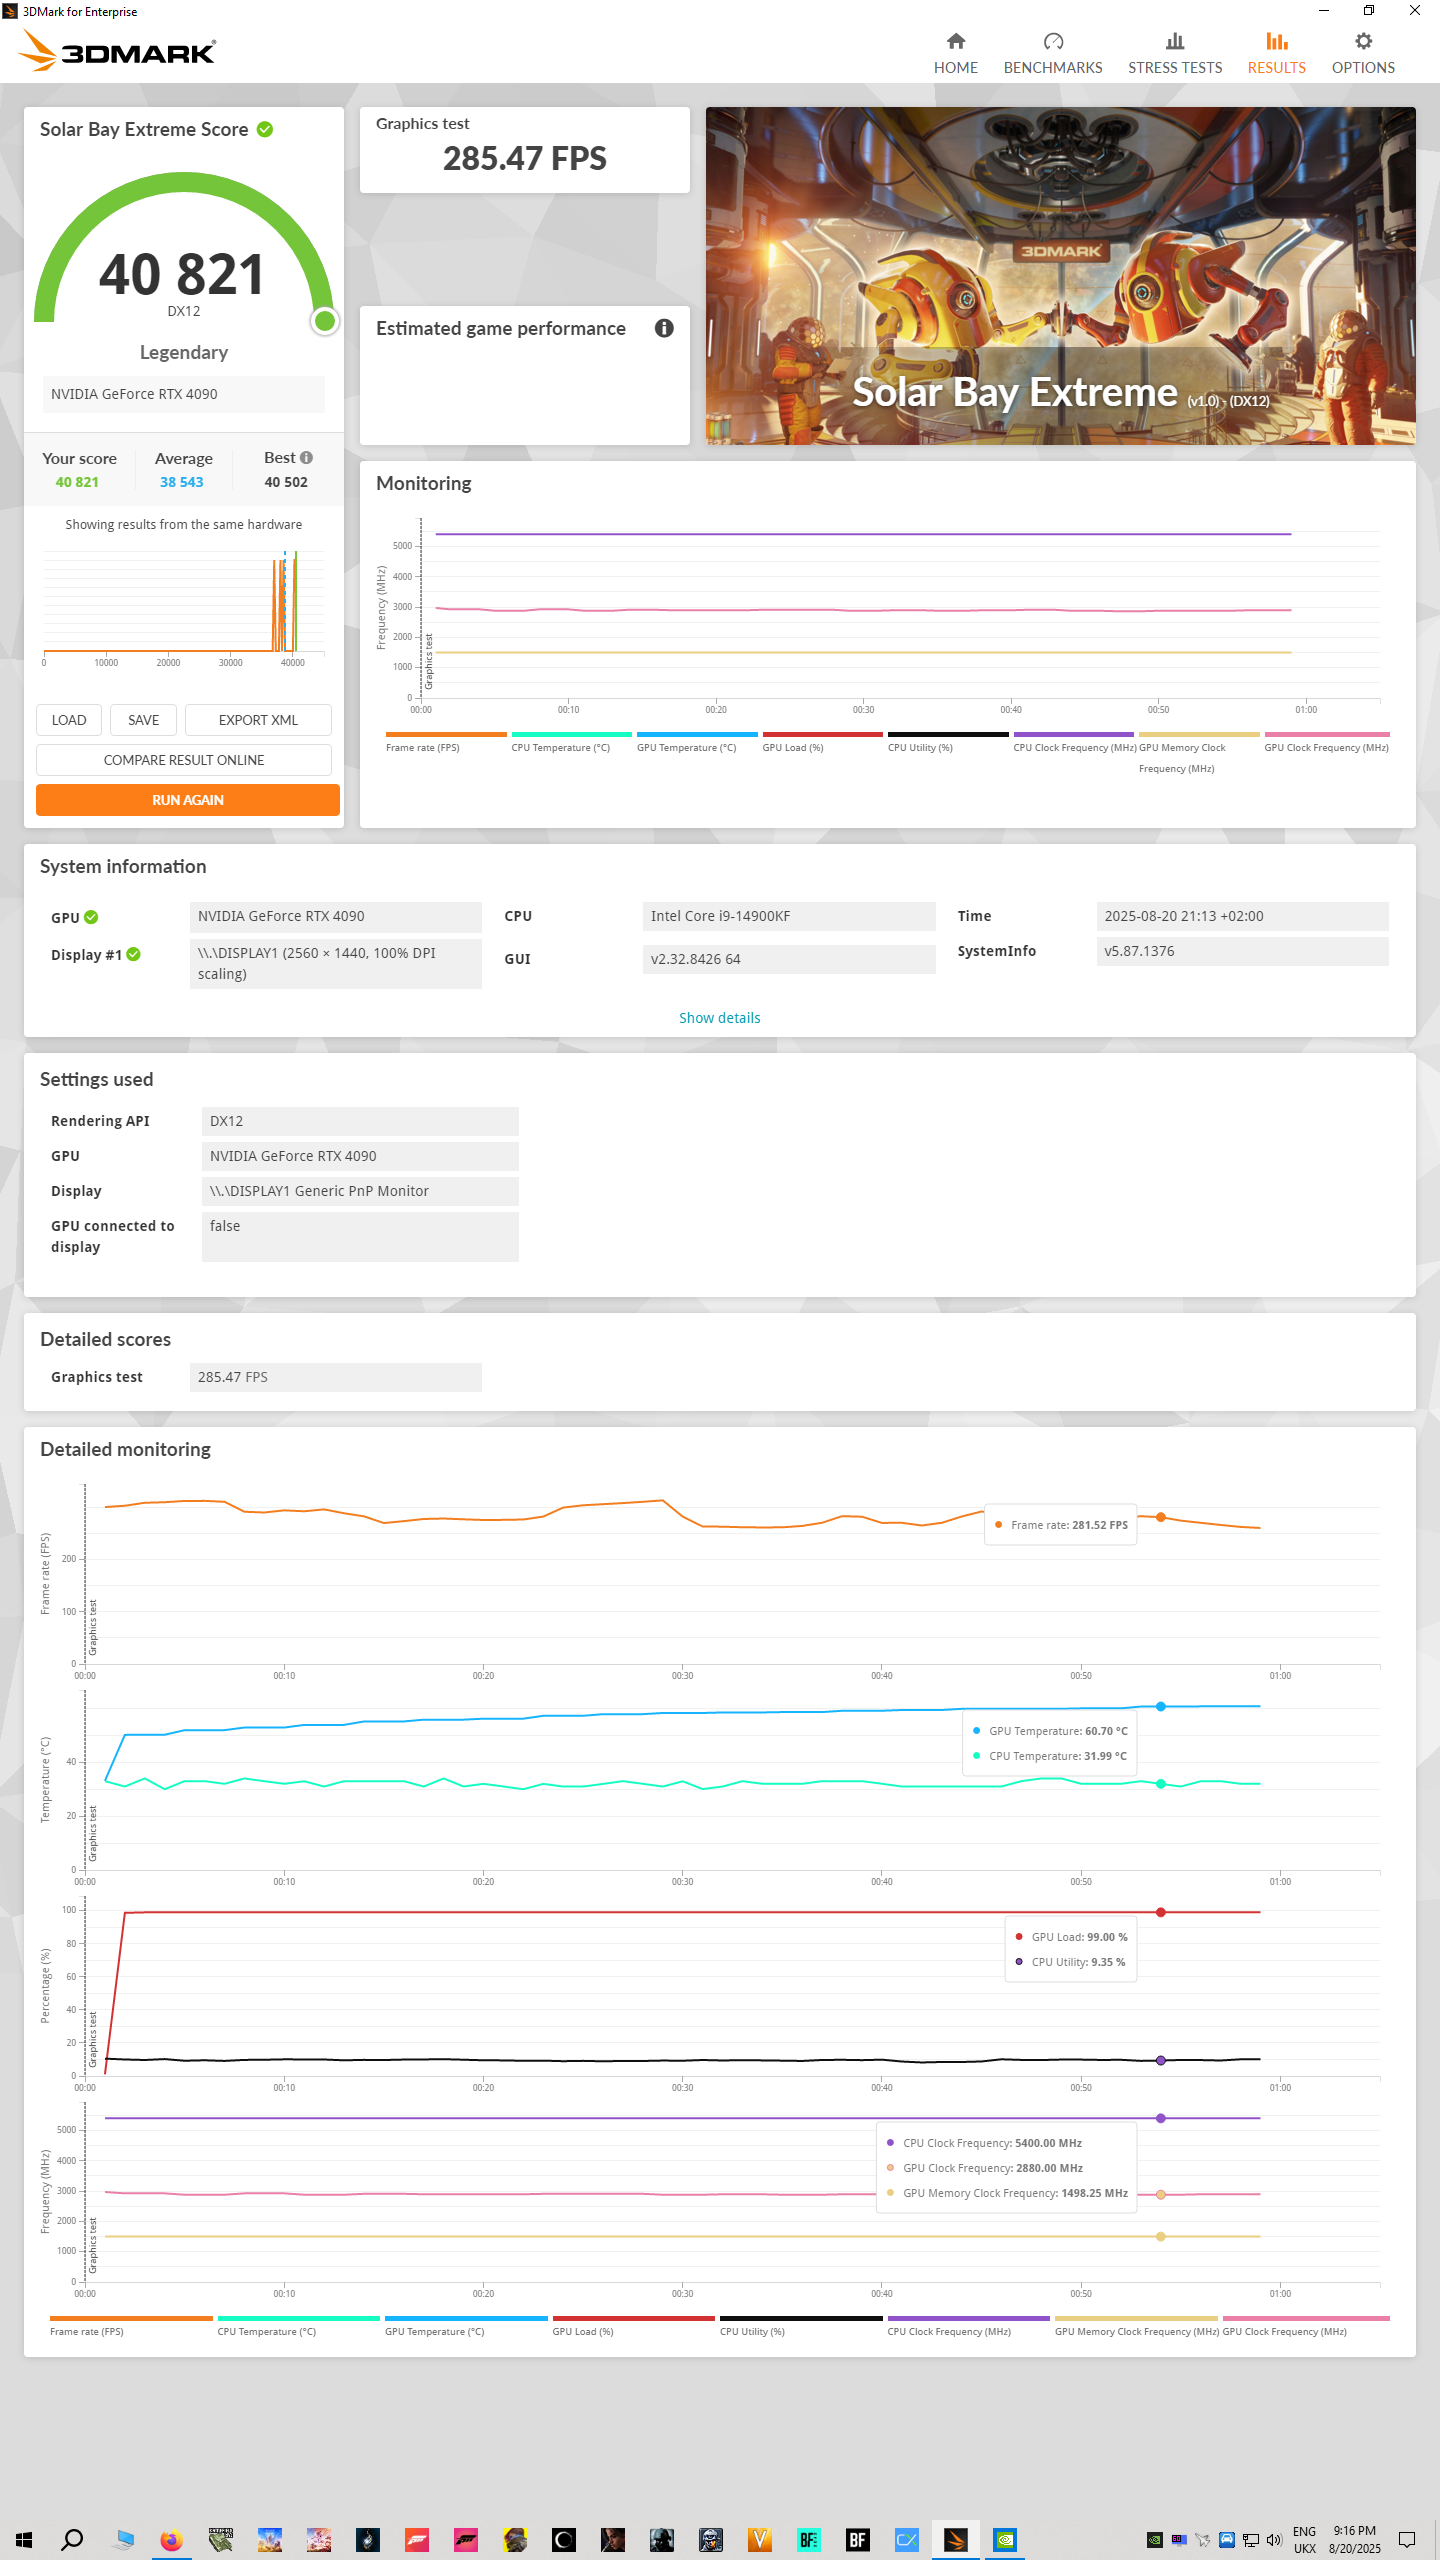Click the green check beside GPU label
Viewport: 1440px width, 2560px height.
point(91,917)
